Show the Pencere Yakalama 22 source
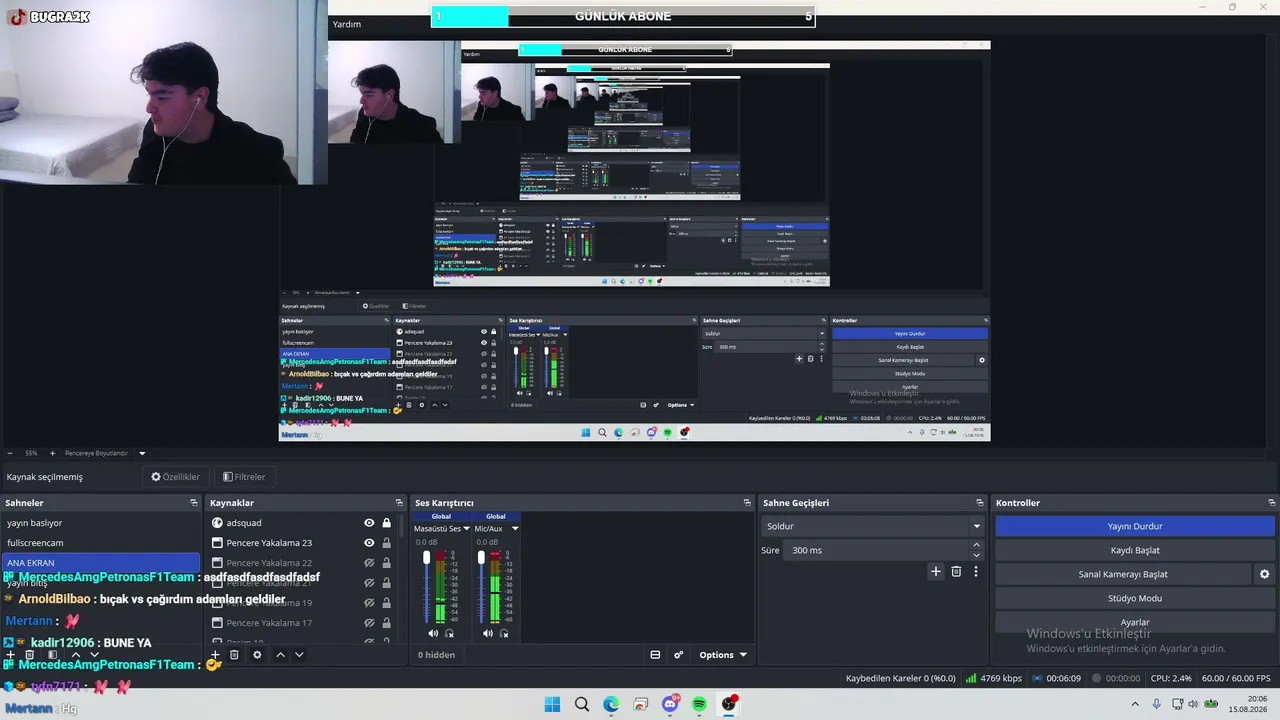This screenshot has height=720, width=1280. click(x=369, y=563)
